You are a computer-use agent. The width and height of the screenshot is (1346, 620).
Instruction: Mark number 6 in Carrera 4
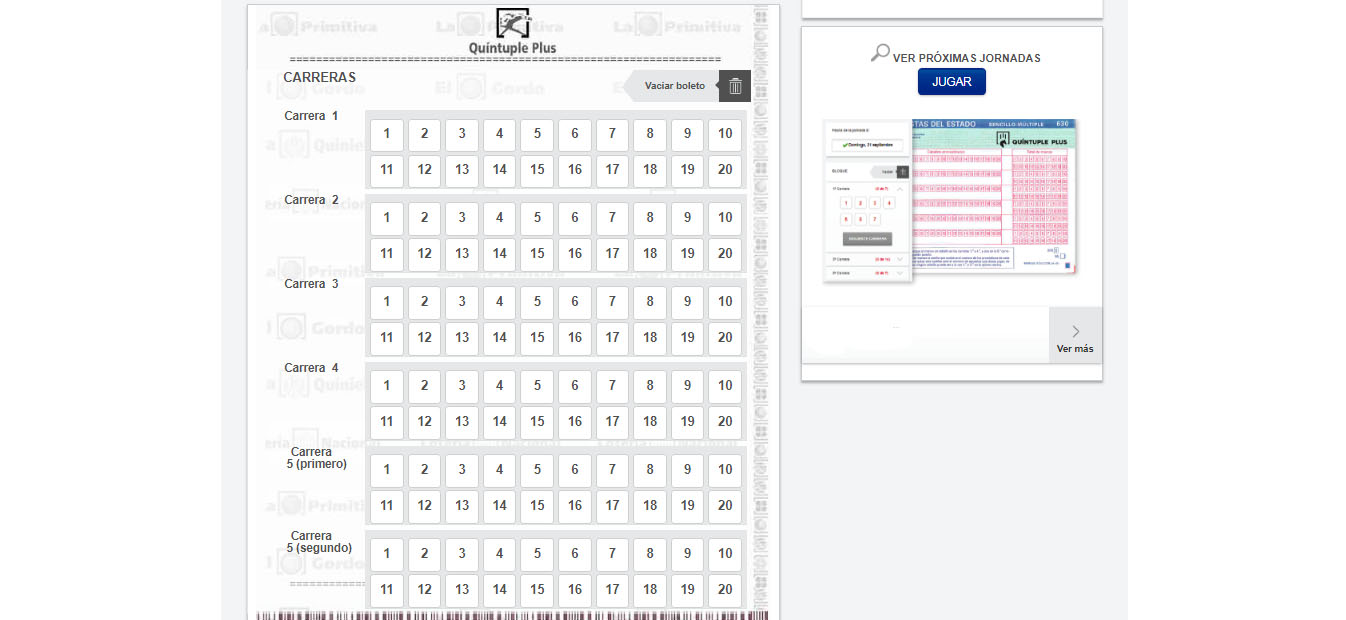(x=575, y=387)
